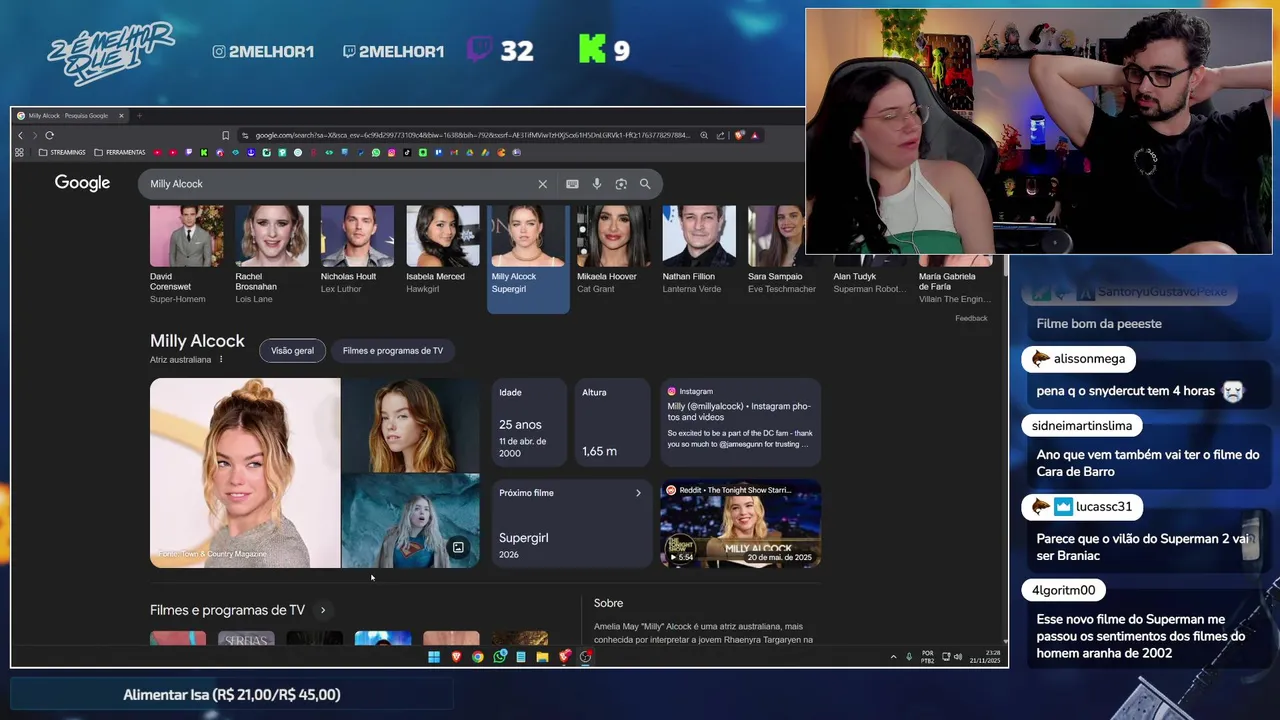Open the Windows Start button
The image size is (1280, 720).
click(x=434, y=657)
